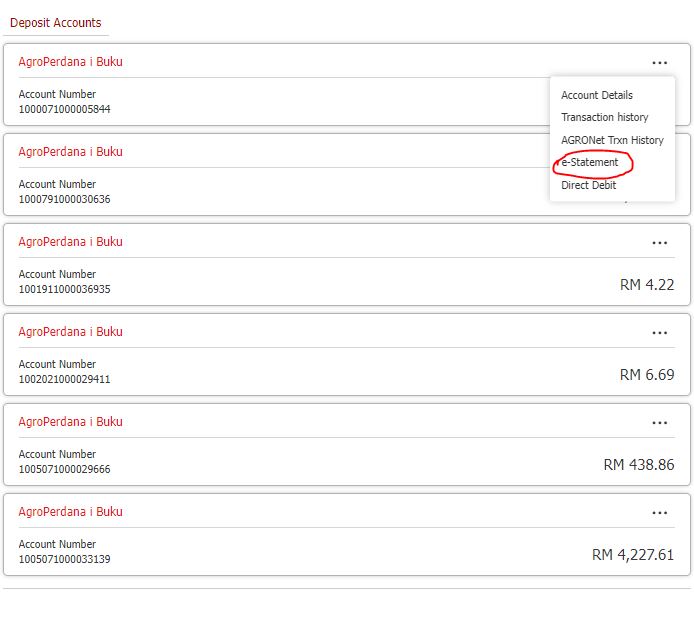Open the three-dot menu for account 1000071000005844
This screenshot has width=694, height=619.
point(659,62)
